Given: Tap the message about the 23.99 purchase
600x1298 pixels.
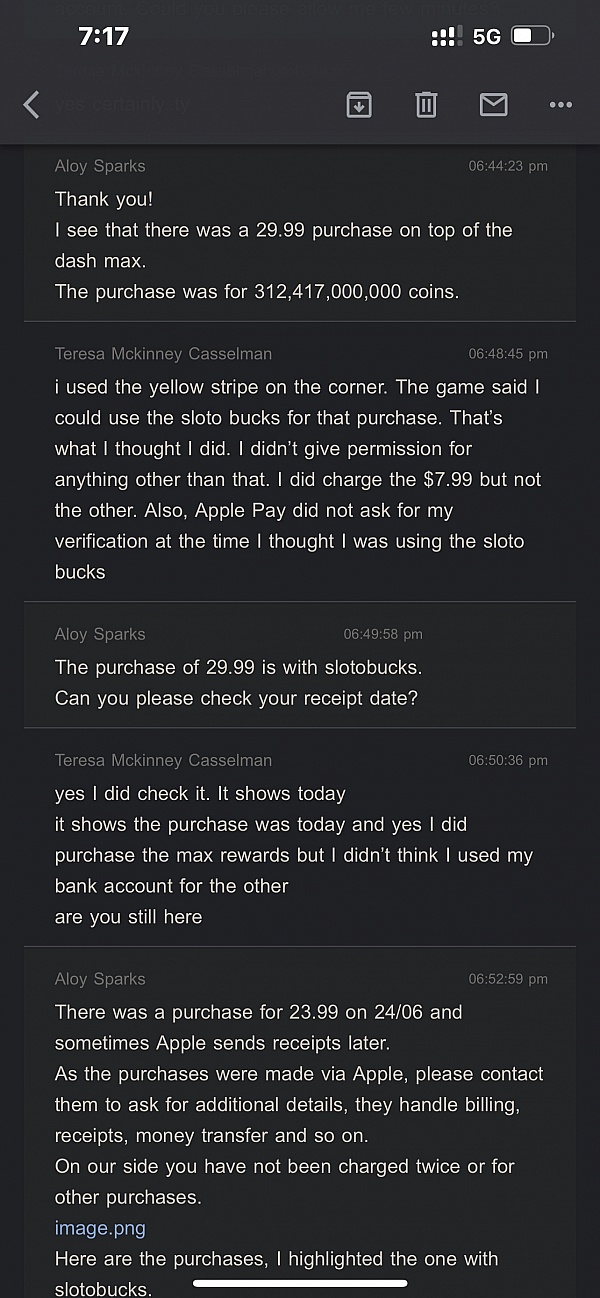Looking at the screenshot, I should click(258, 1012).
